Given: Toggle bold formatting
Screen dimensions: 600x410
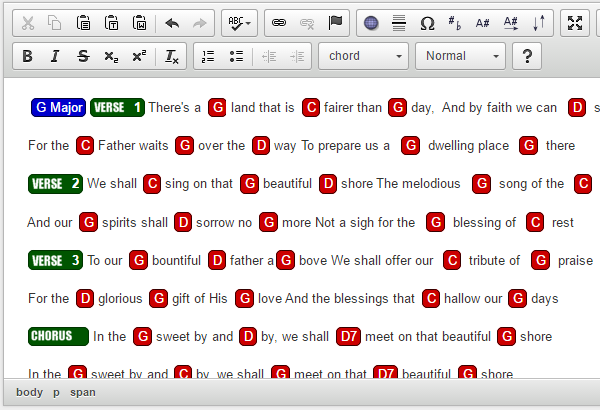Looking at the screenshot, I should coord(27,56).
